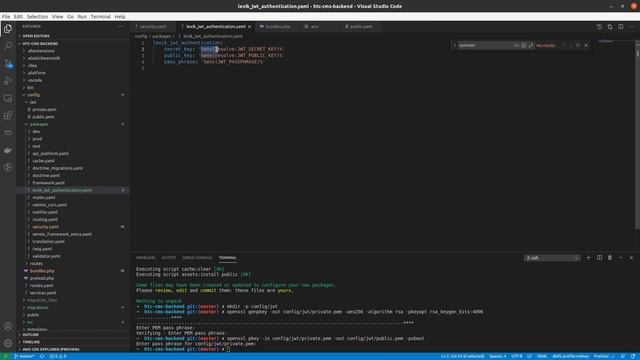Open the terminal selector dropdown 2: zsh
This screenshot has width=640, height=360.
pyautogui.click(x=552, y=258)
